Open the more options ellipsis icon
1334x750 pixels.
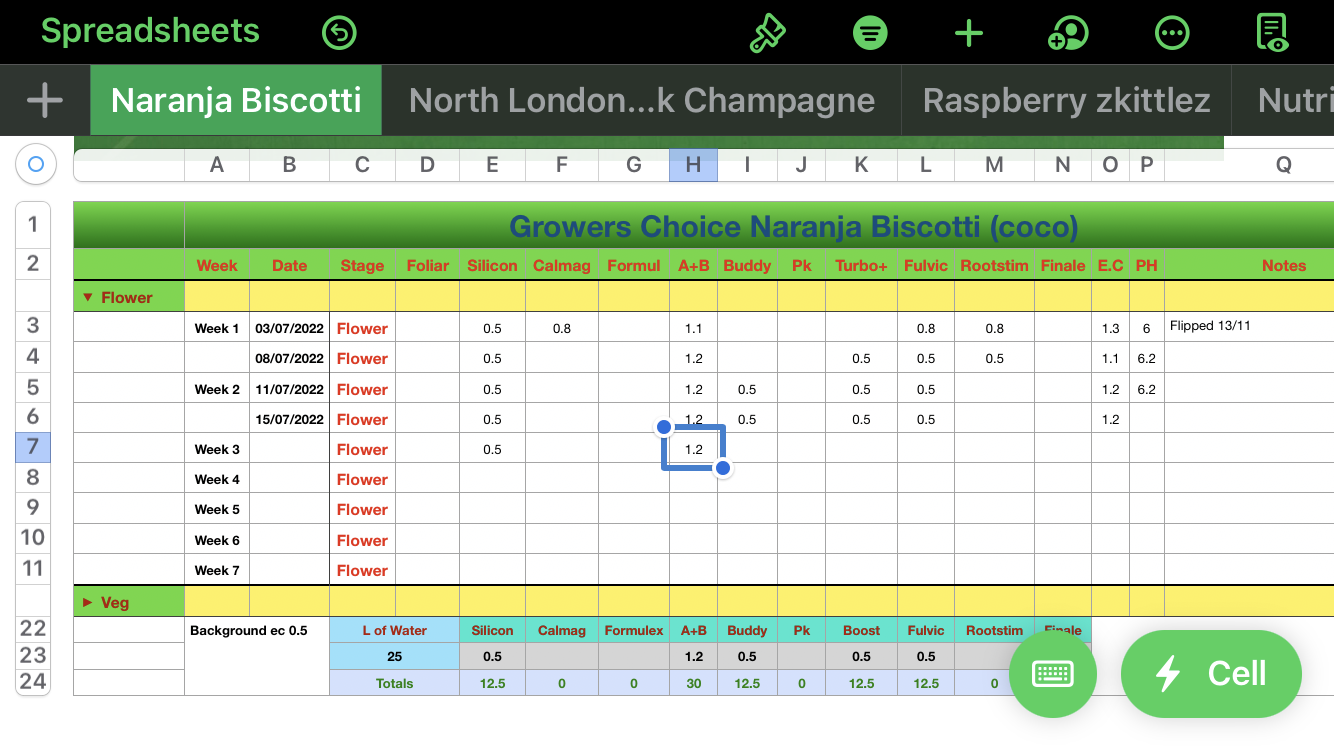1171,33
